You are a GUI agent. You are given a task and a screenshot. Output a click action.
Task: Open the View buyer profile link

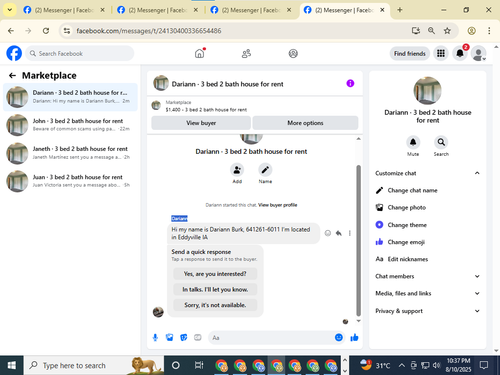click(x=277, y=205)
